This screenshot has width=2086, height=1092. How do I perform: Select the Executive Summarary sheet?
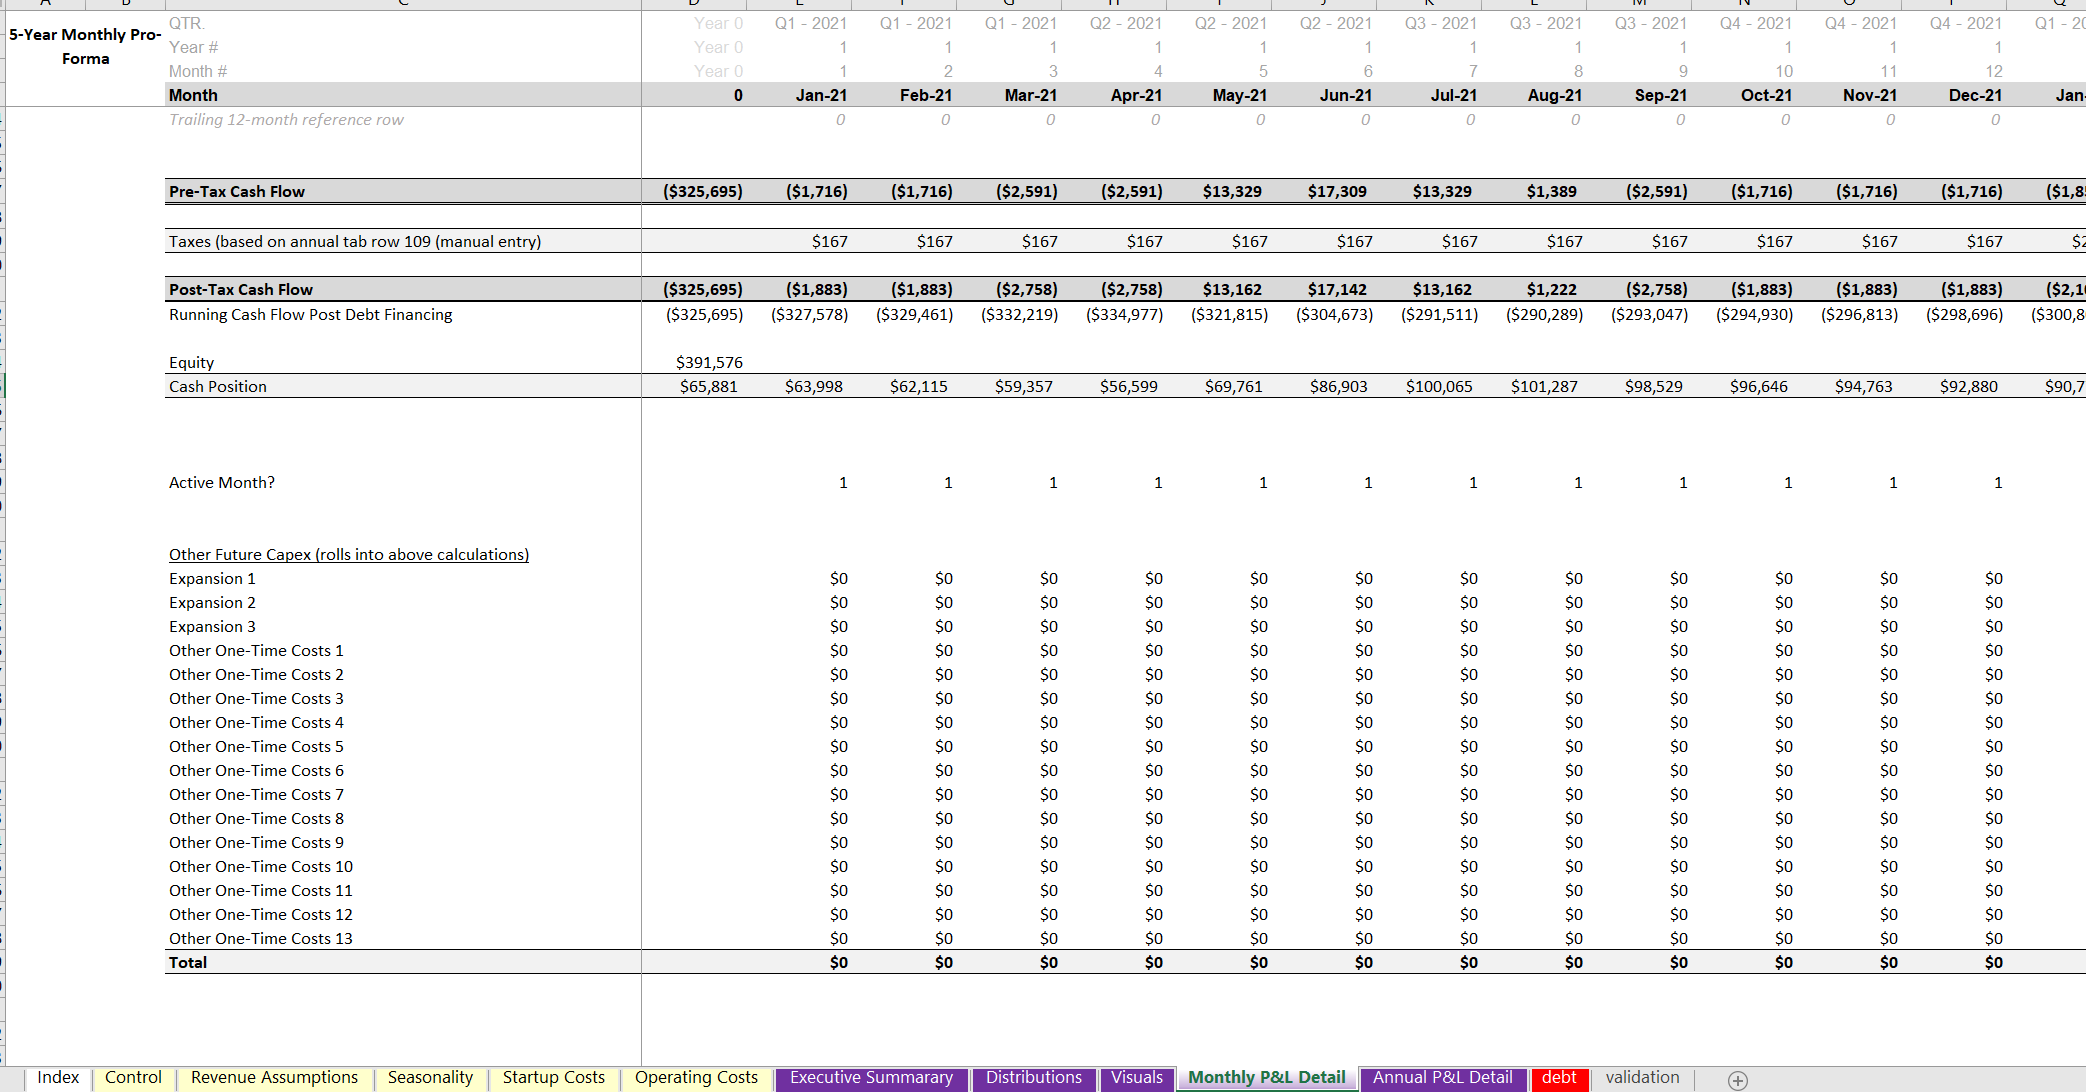pos(870,1078)
